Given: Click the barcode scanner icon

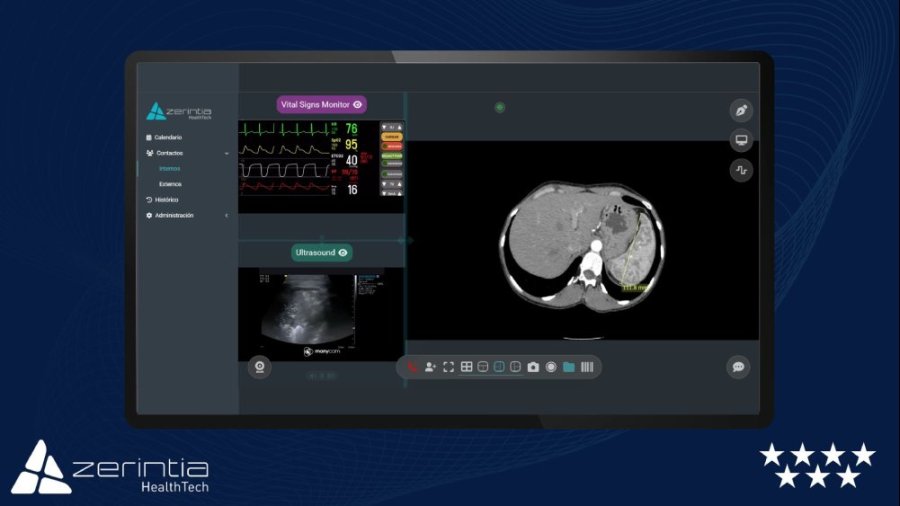Looking at the screenshot, I should pos(587,367).
